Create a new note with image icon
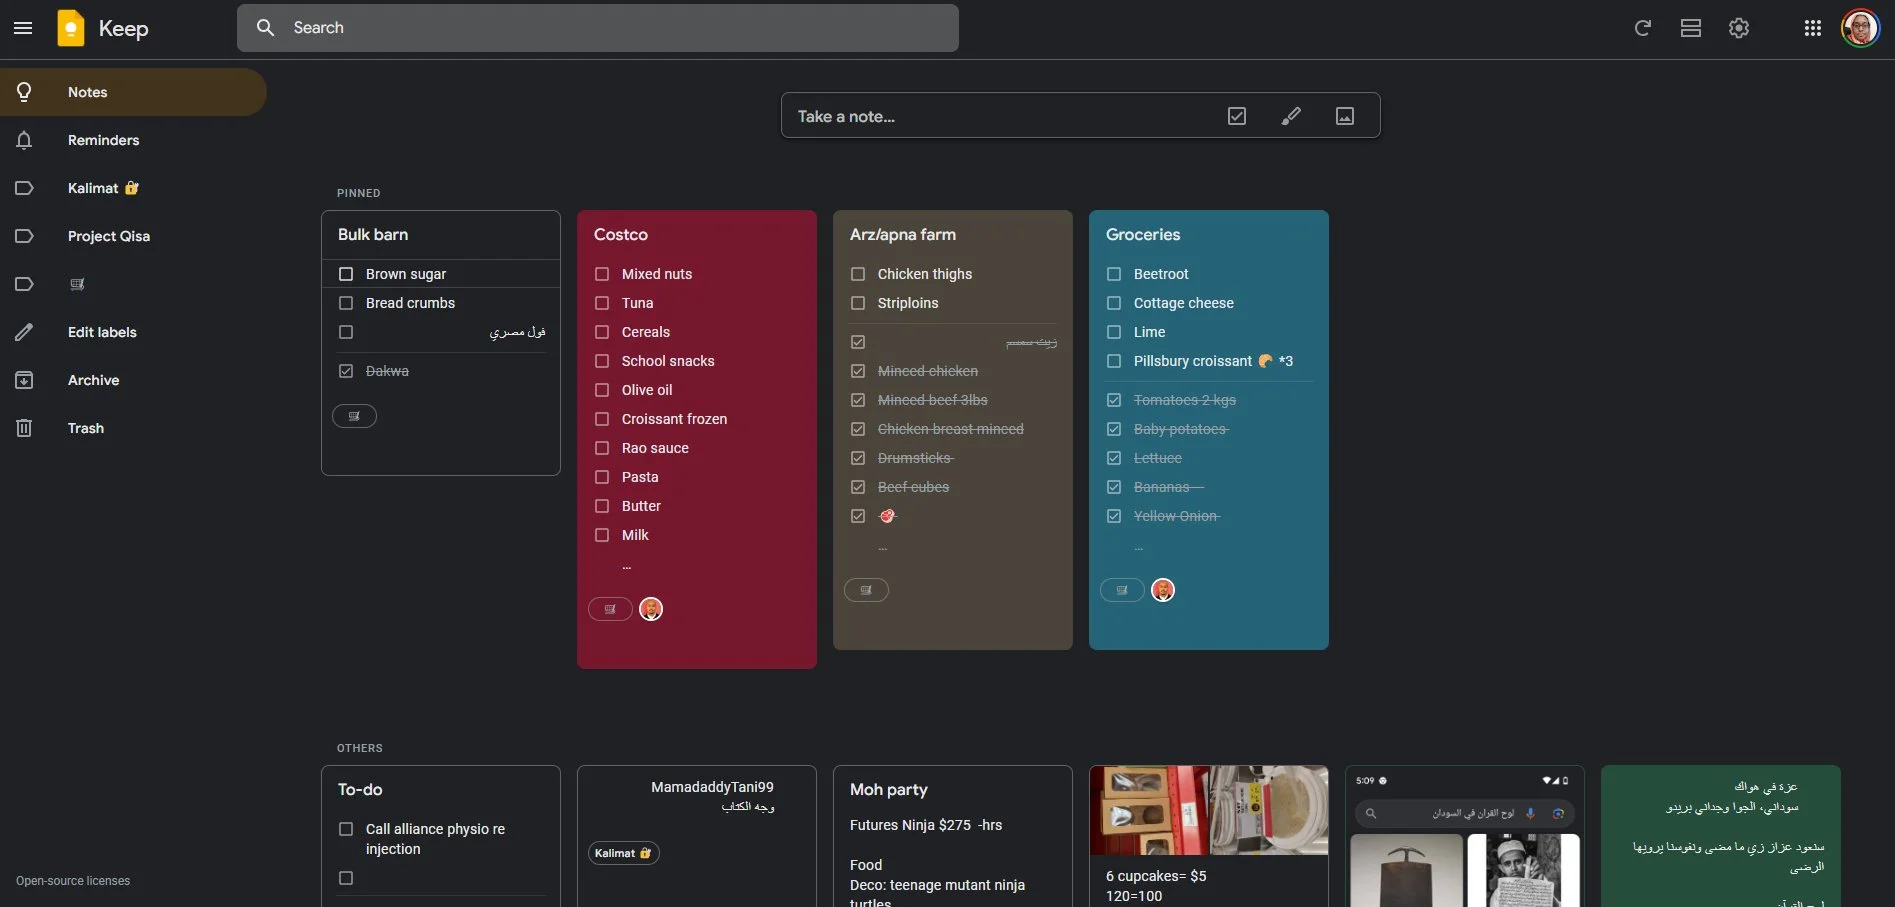The height and width of the screenshot is (907, 1895). pos(1345,116)
